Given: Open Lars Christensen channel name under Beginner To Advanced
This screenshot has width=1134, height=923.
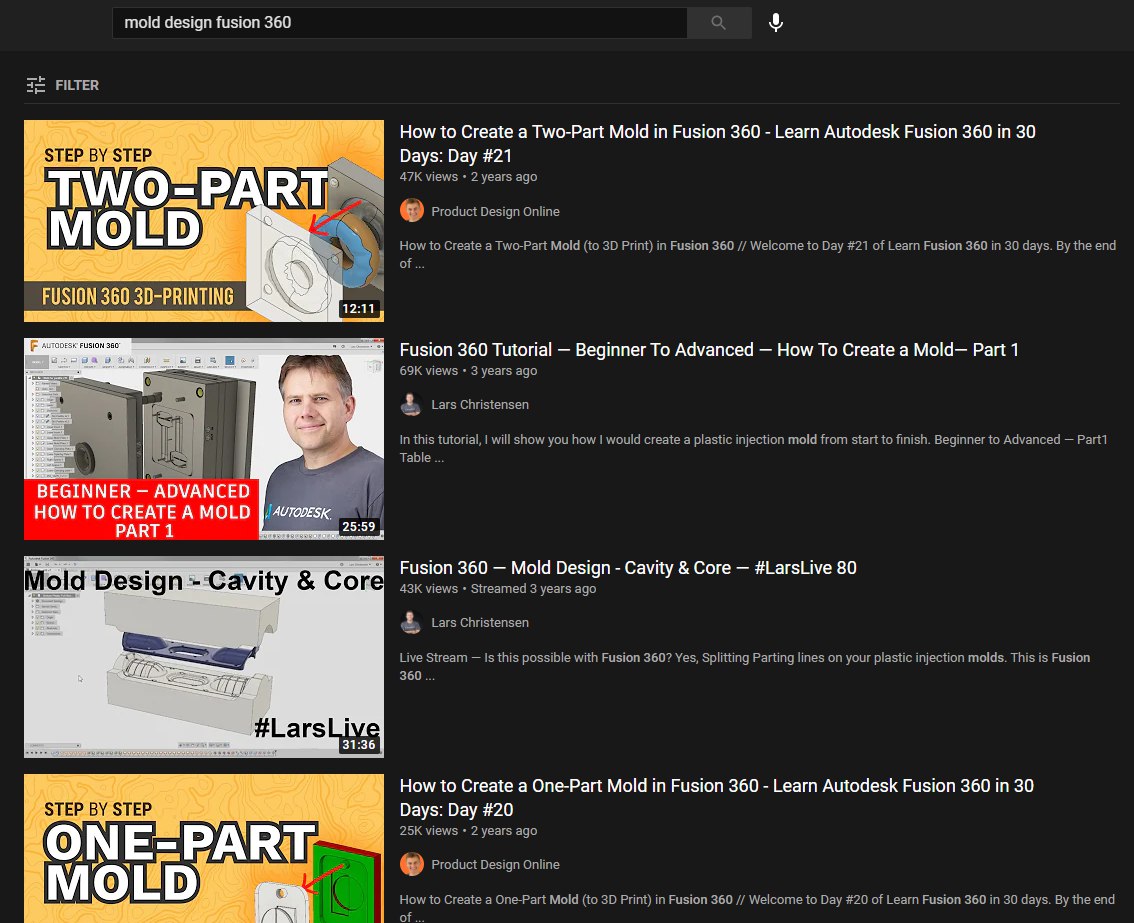Looking at the screenshot, I should coord(480,404).
